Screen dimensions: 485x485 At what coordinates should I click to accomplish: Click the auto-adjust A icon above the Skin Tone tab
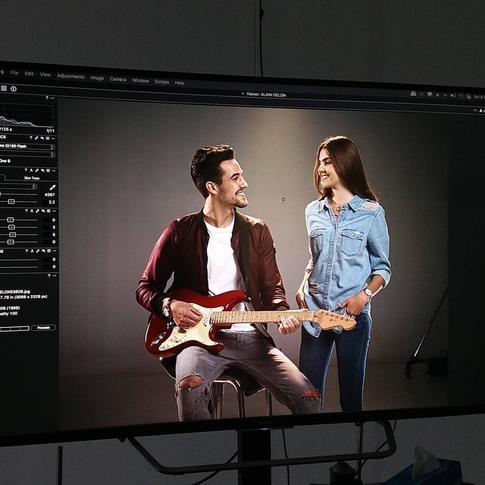32,170
